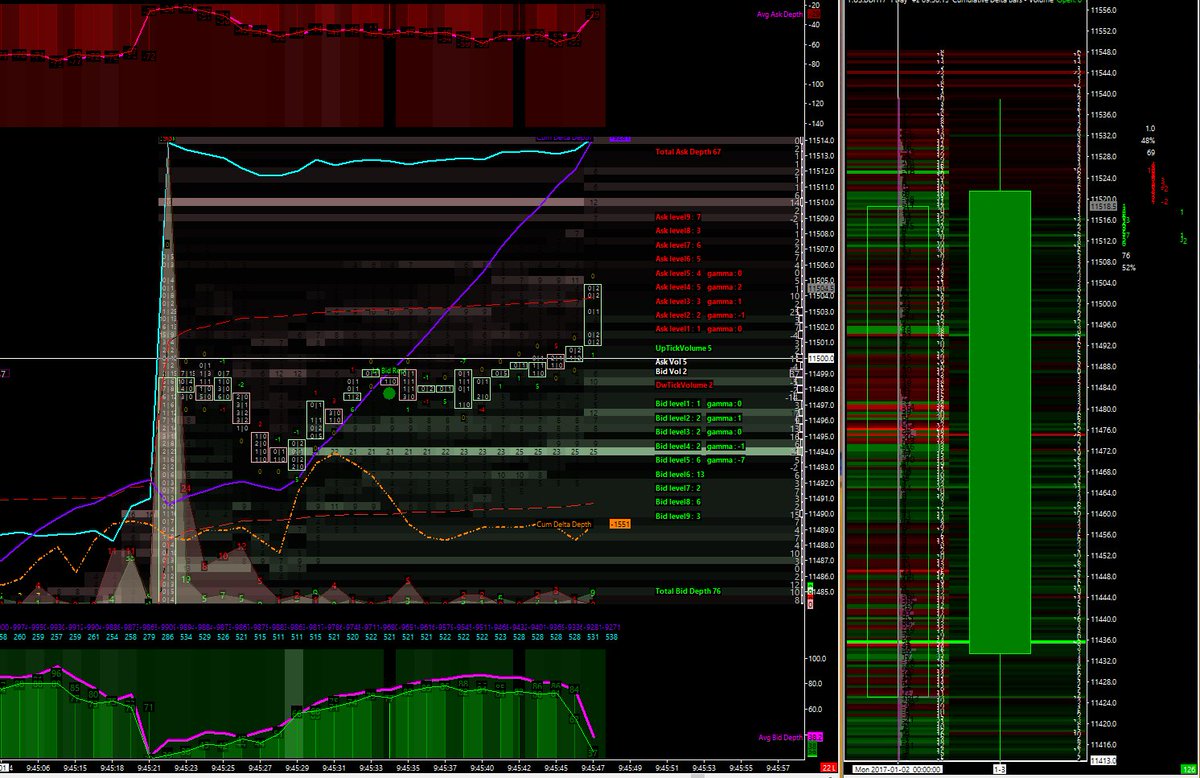This screenshot has width=1200, height=778.
Task: Click the 11413.0 last price box on scale
Action: tap(1104, 762)
